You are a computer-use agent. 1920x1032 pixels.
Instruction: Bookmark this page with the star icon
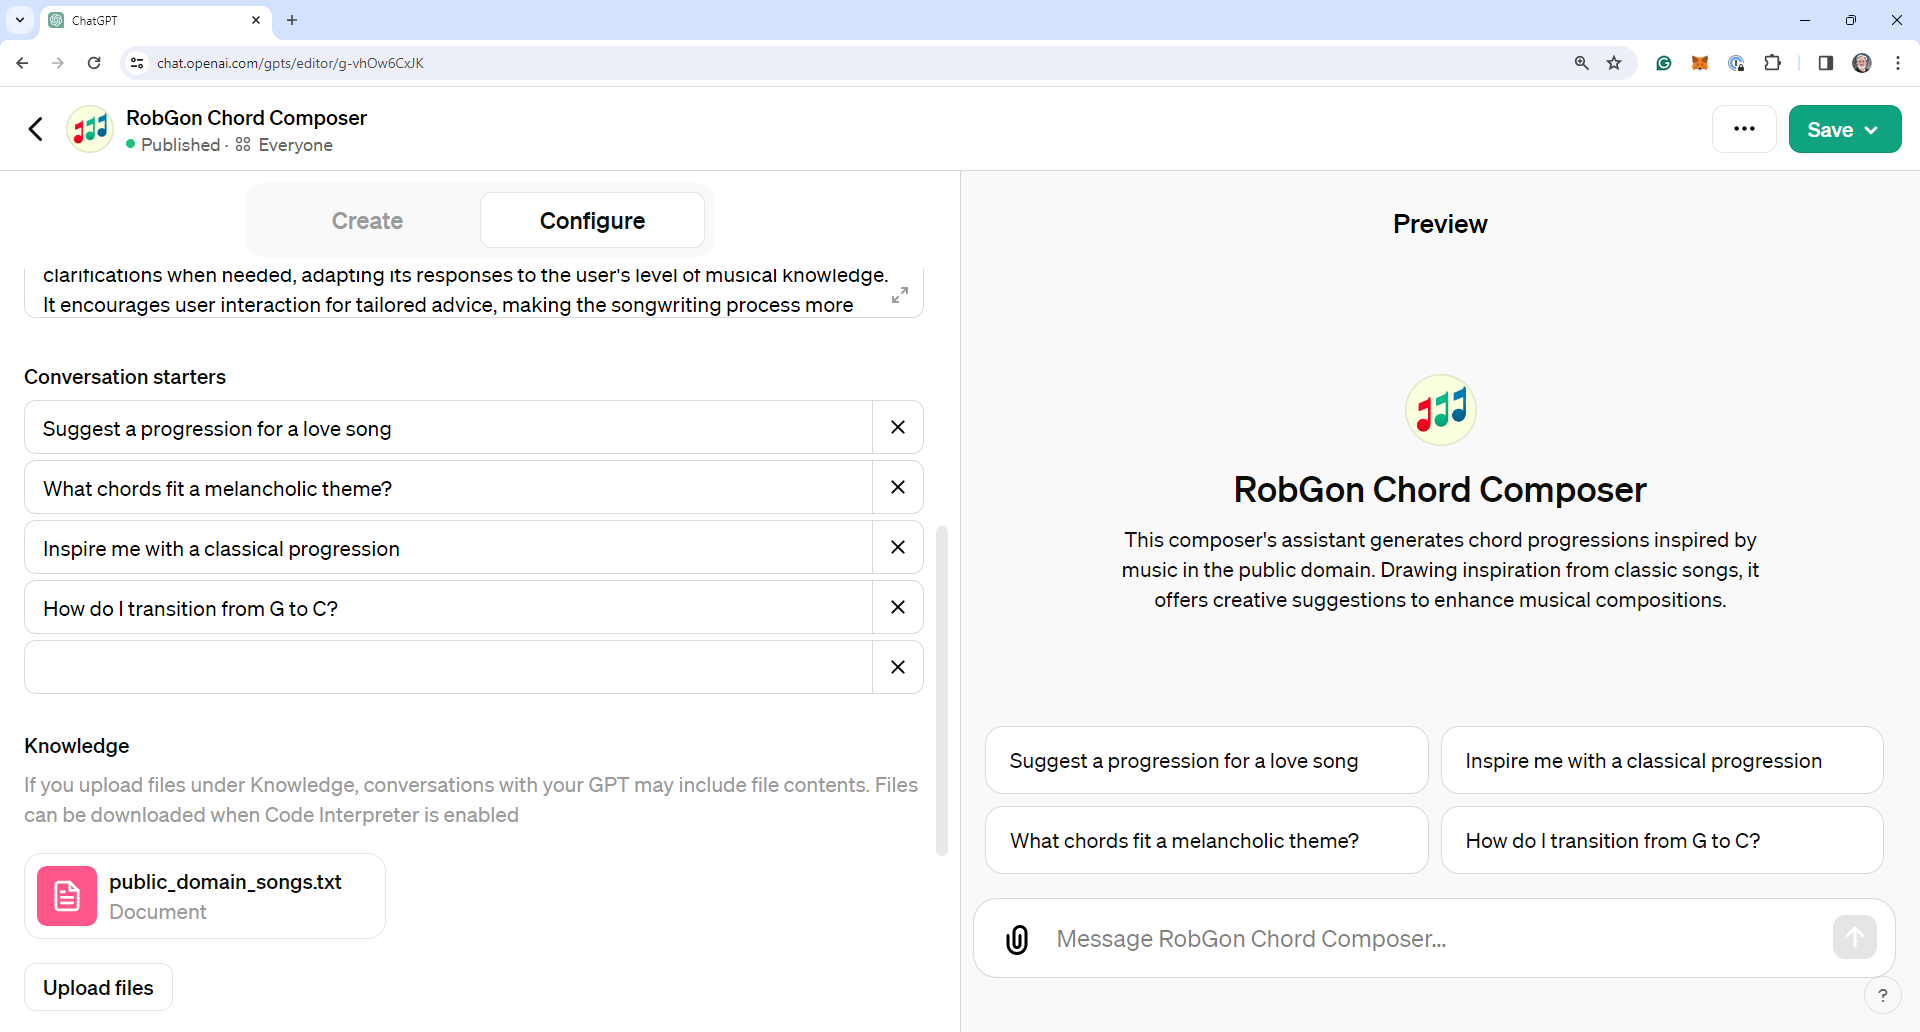pos(1614,63)
